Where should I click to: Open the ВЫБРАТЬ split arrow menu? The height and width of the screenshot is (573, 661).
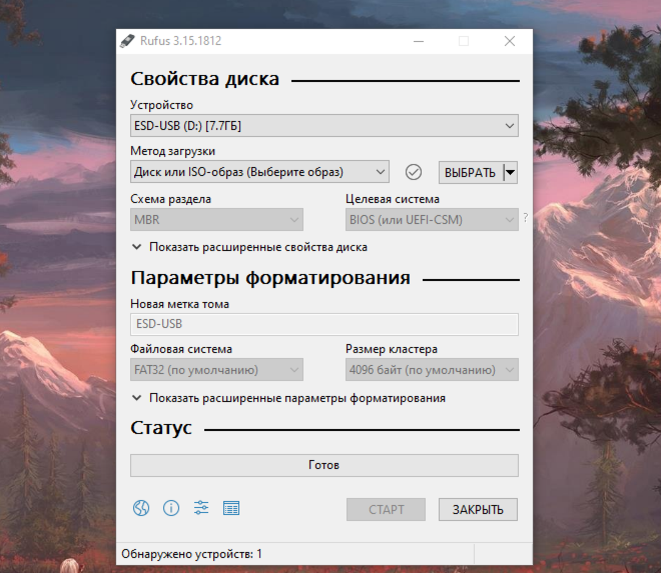pos(511,172)
